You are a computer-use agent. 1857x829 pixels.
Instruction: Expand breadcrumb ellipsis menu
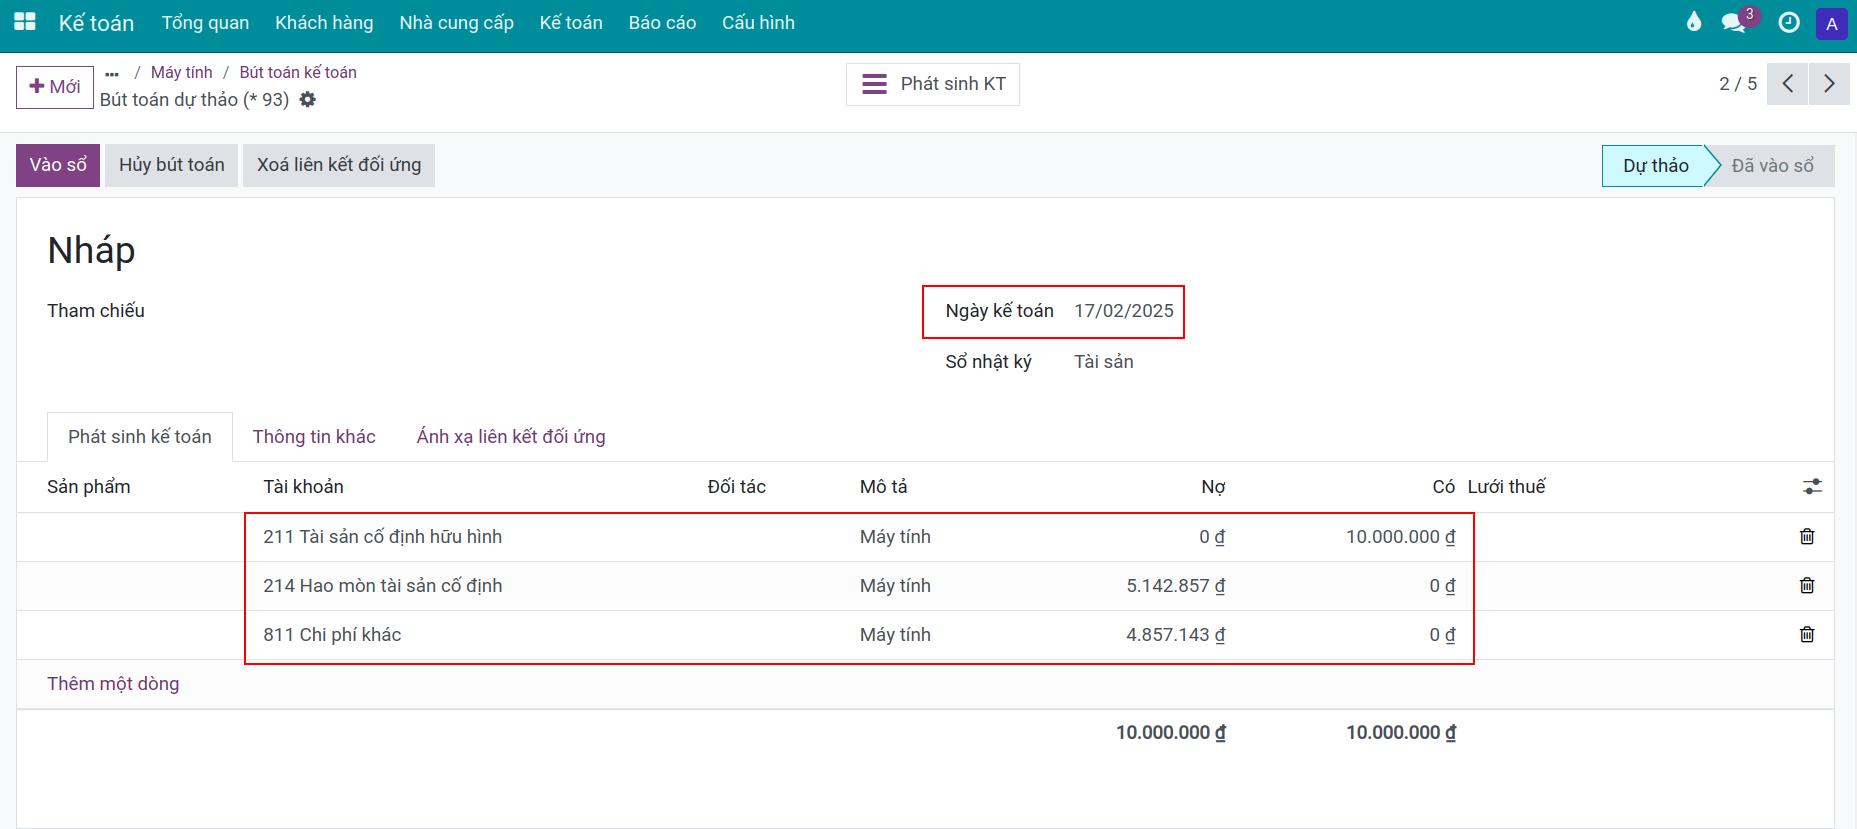click(x=112, y=73)
